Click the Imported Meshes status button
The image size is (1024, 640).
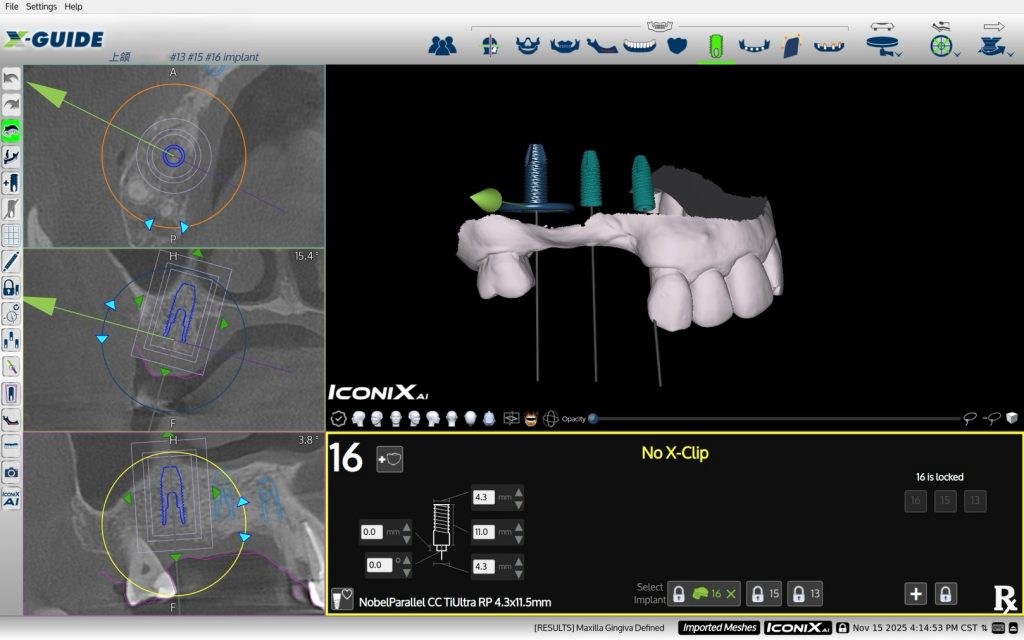pos(718,628)
